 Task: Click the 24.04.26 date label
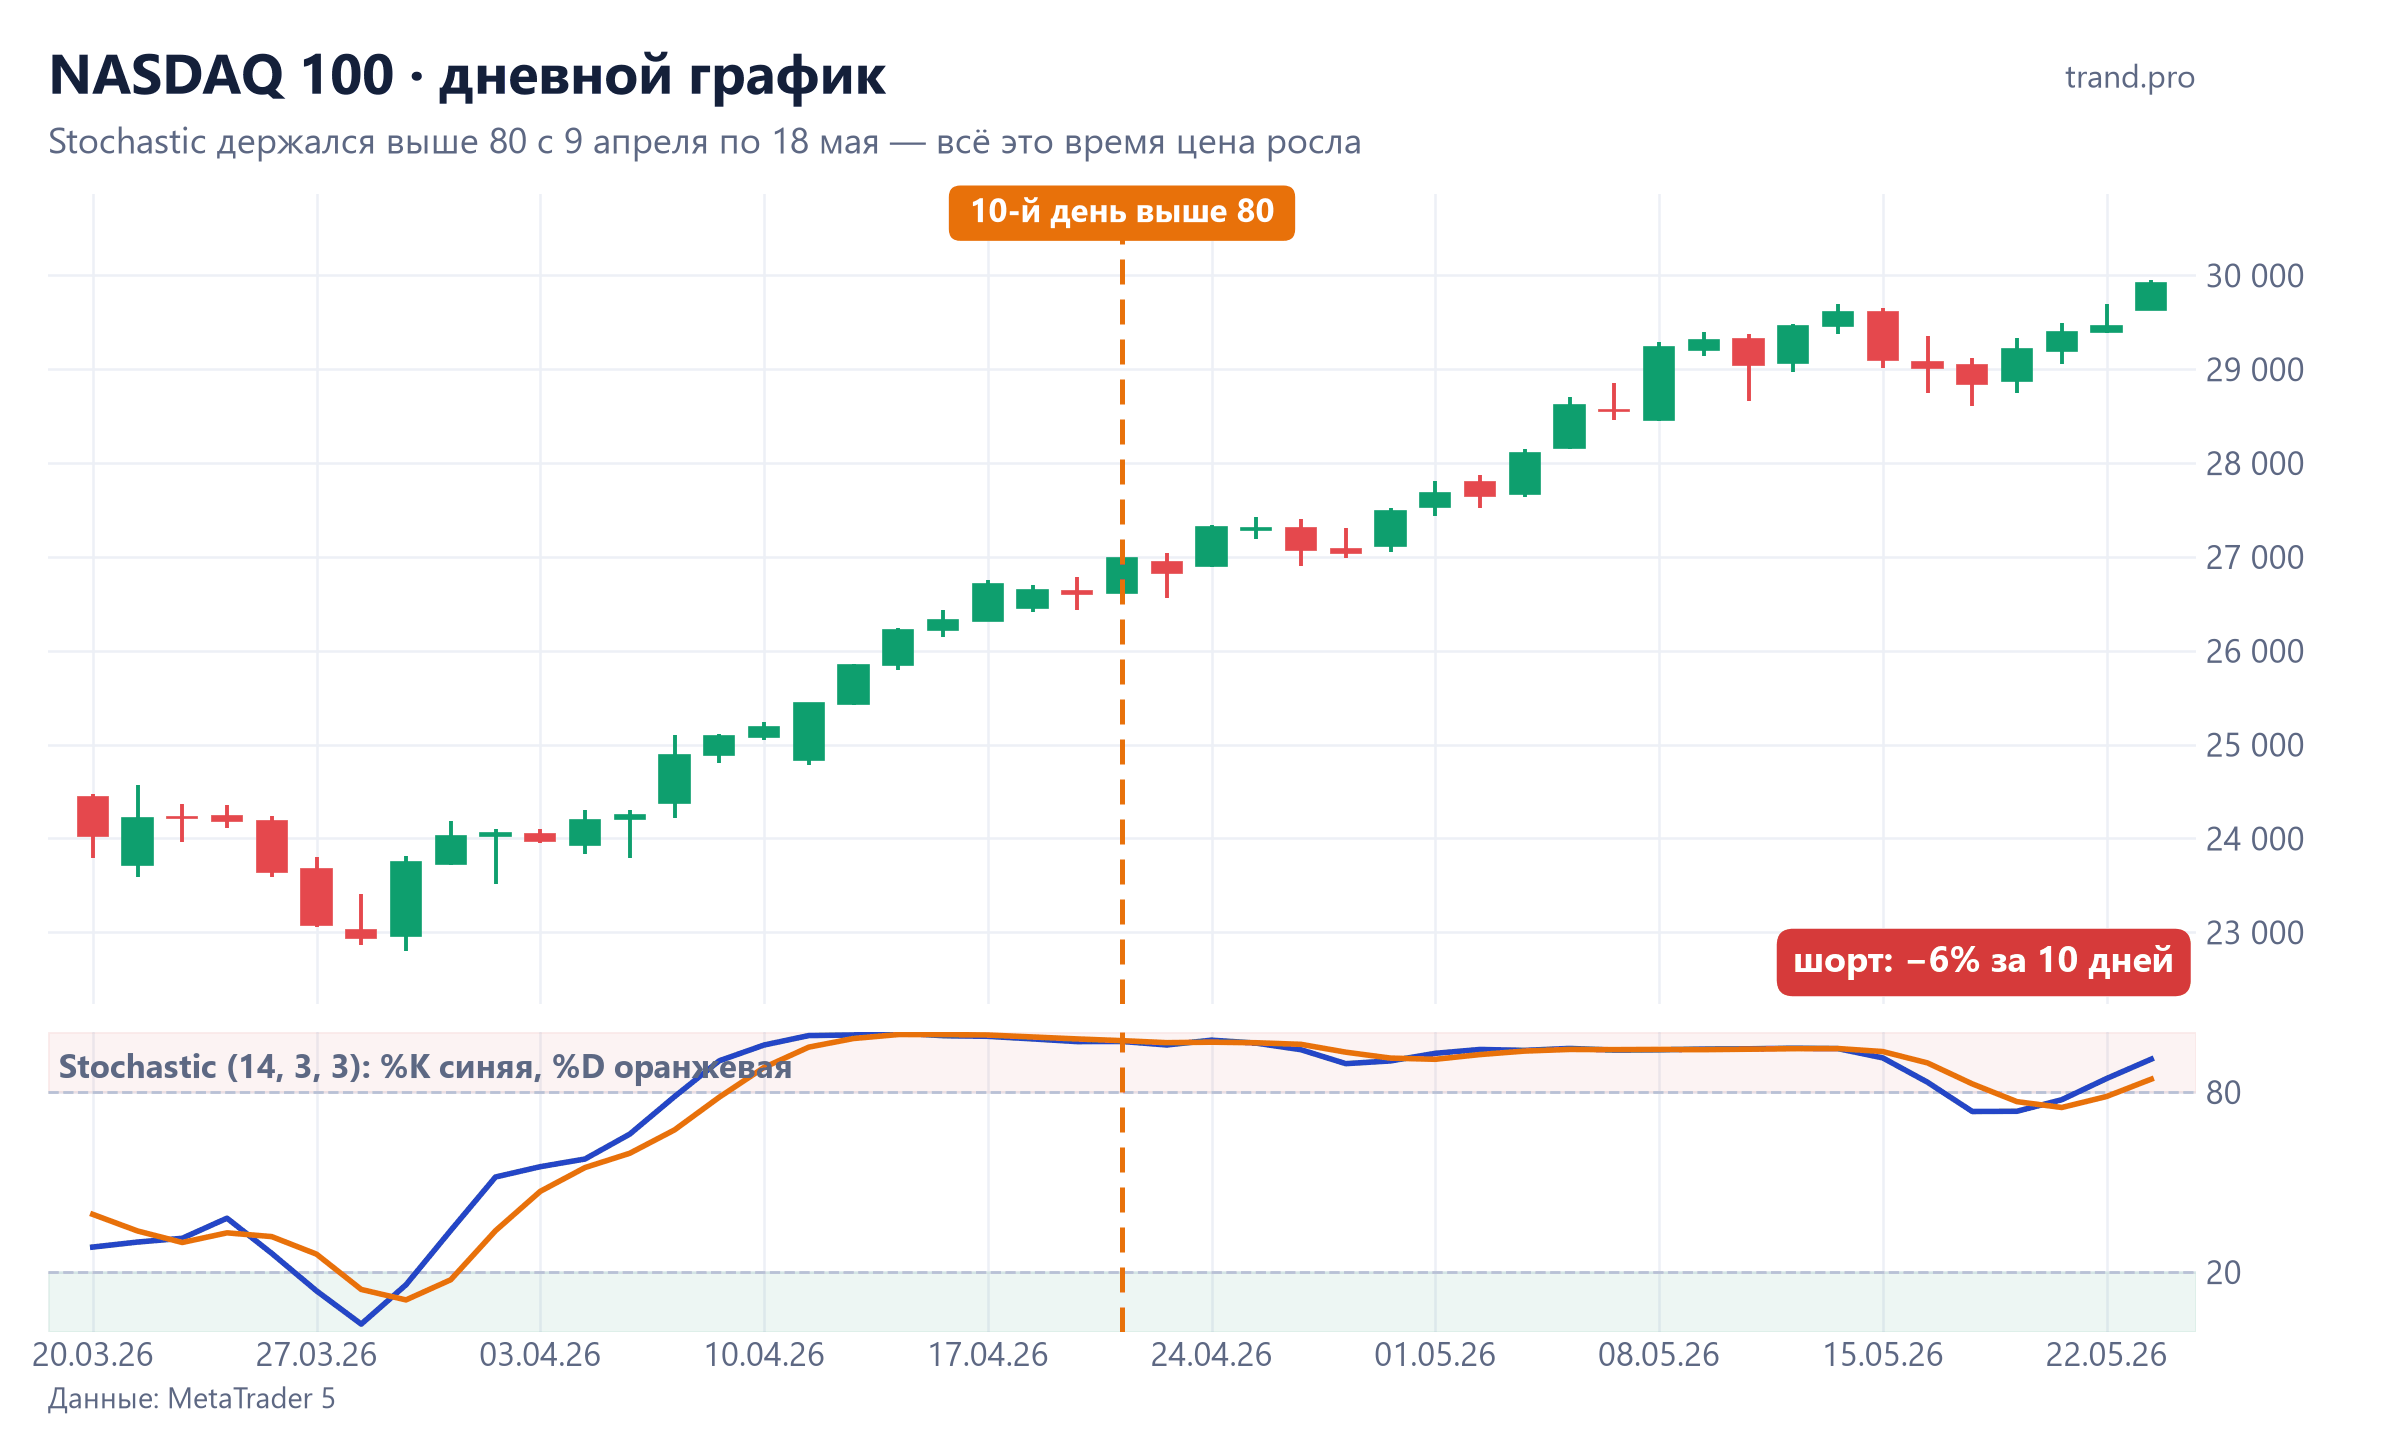click(1212, 1355)
